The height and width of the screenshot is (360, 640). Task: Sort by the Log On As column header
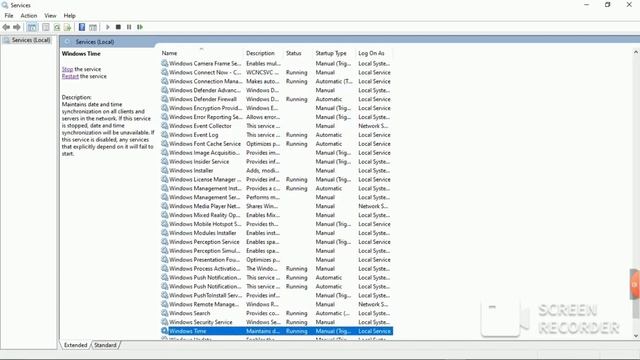coord(374,53)
